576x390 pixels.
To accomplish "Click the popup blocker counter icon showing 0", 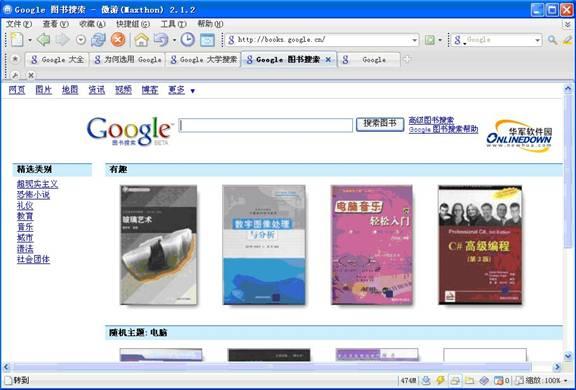I will coord(502,380).
